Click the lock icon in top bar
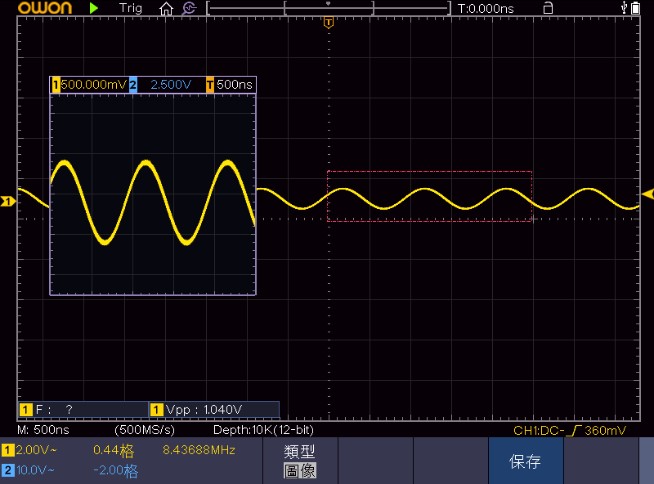 click(548, 8)
